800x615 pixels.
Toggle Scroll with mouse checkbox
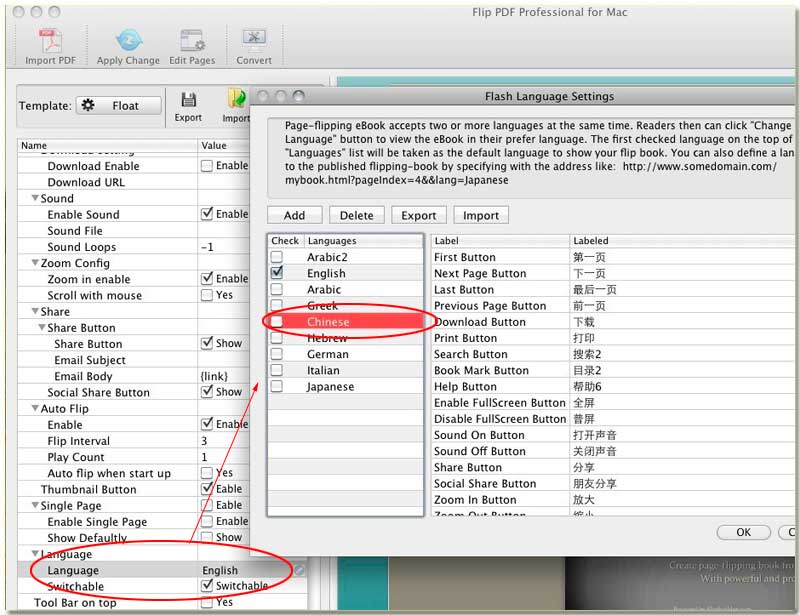coord(207,295)
